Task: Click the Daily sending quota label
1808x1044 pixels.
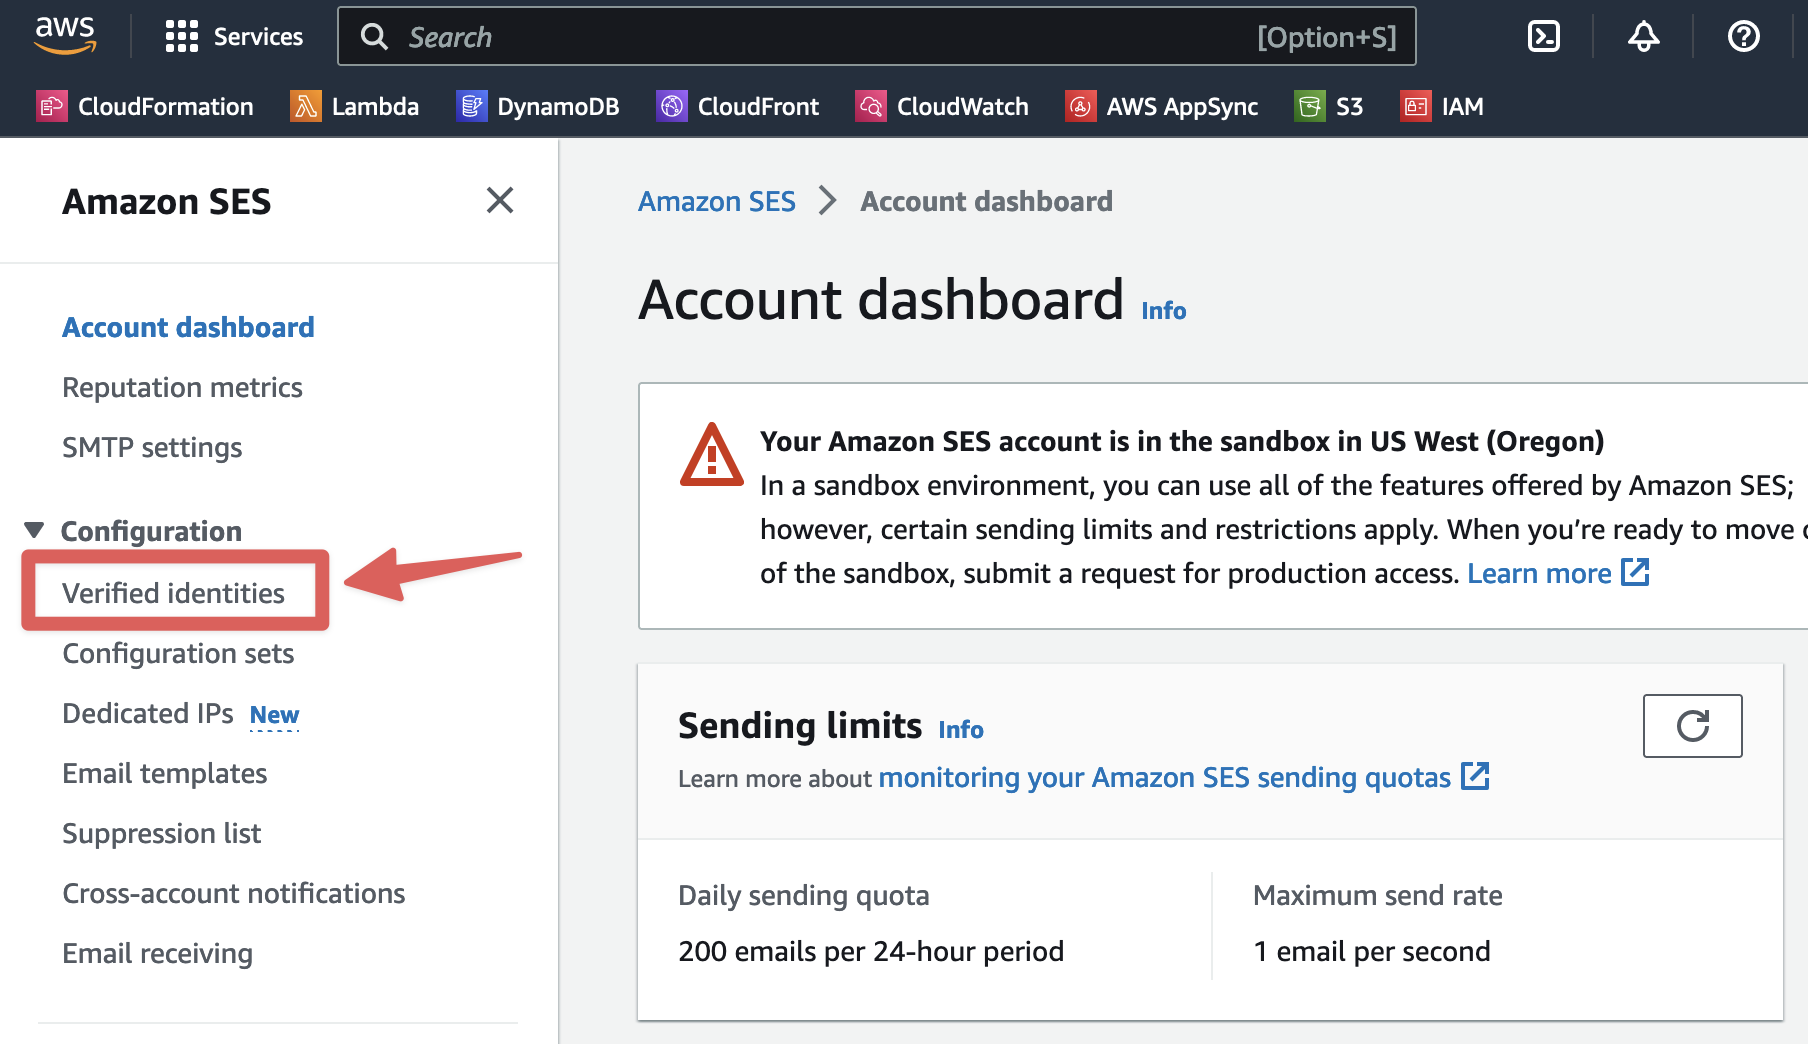Action: 804,895
